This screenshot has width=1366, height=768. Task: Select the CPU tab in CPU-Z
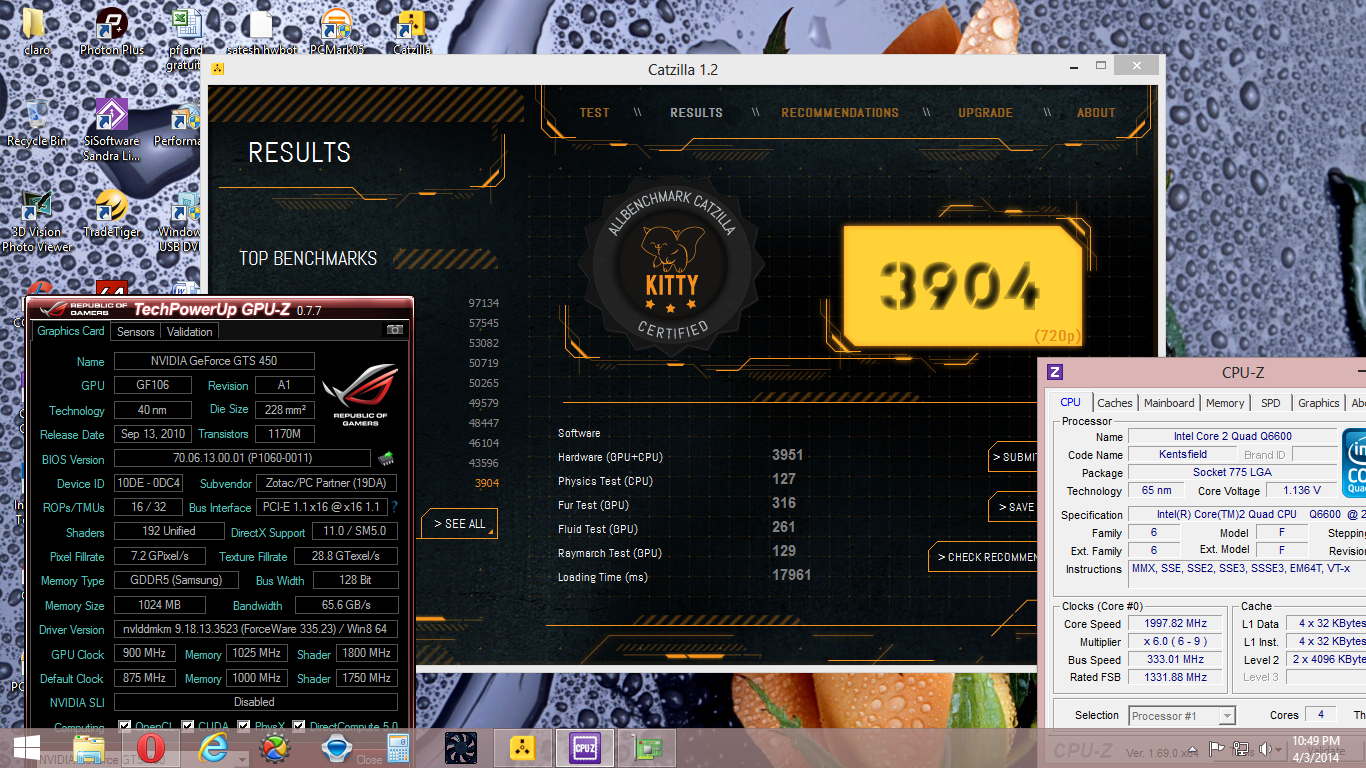pyautogui.click(x=1070, y=402)
